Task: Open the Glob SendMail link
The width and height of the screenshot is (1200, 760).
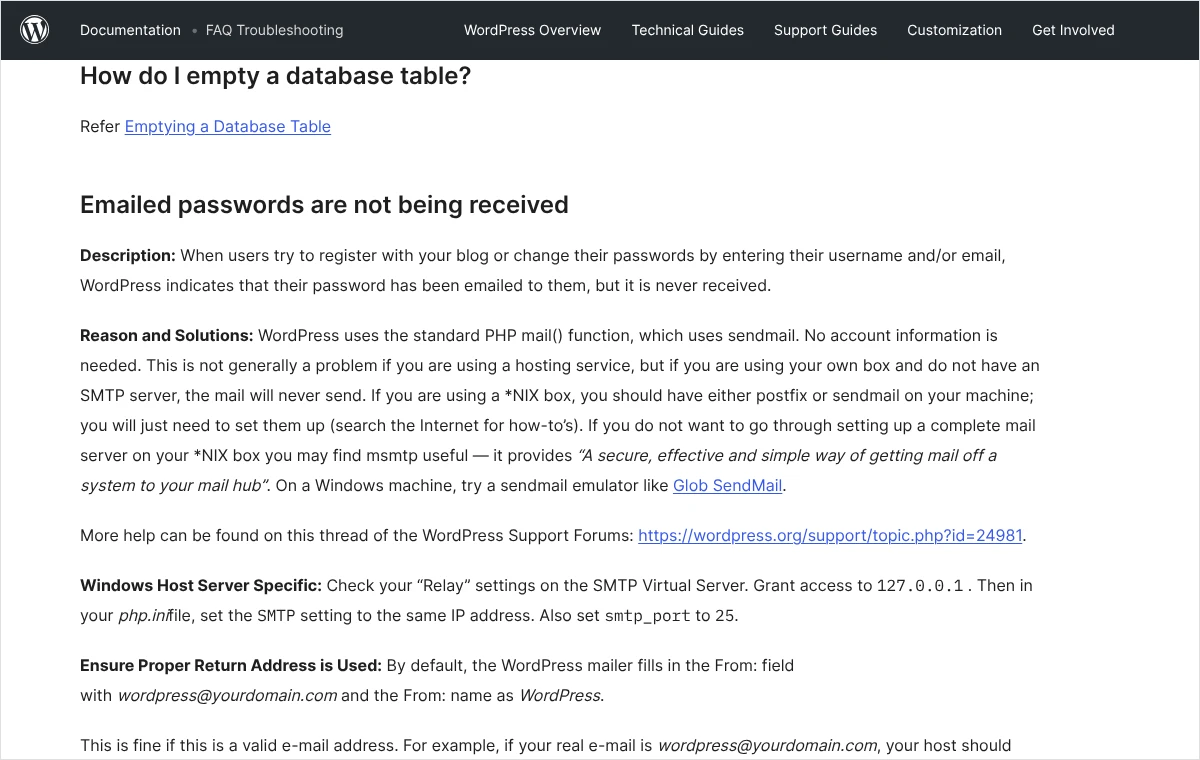Action: pyautogui.click(x=727, y=485)
